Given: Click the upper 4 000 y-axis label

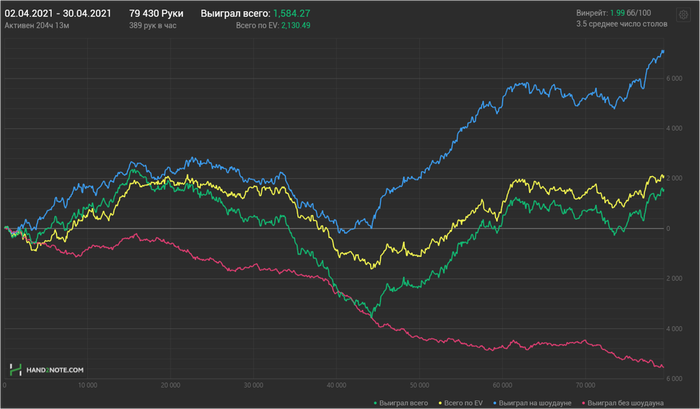Looking at the screenshot, I should pos(674,129).
